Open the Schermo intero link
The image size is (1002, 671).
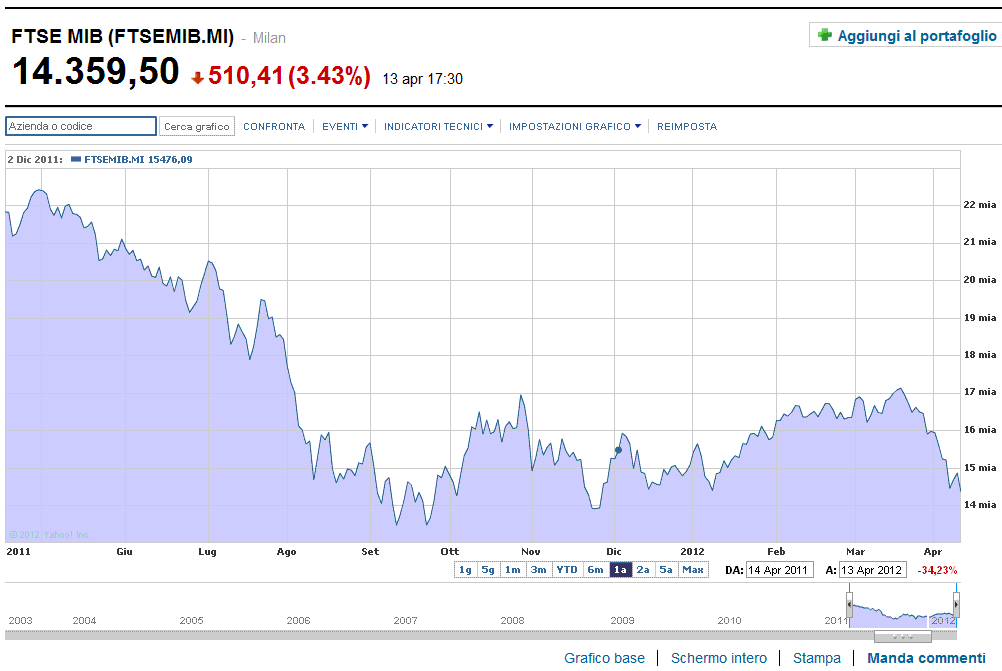tap(719, 658)
